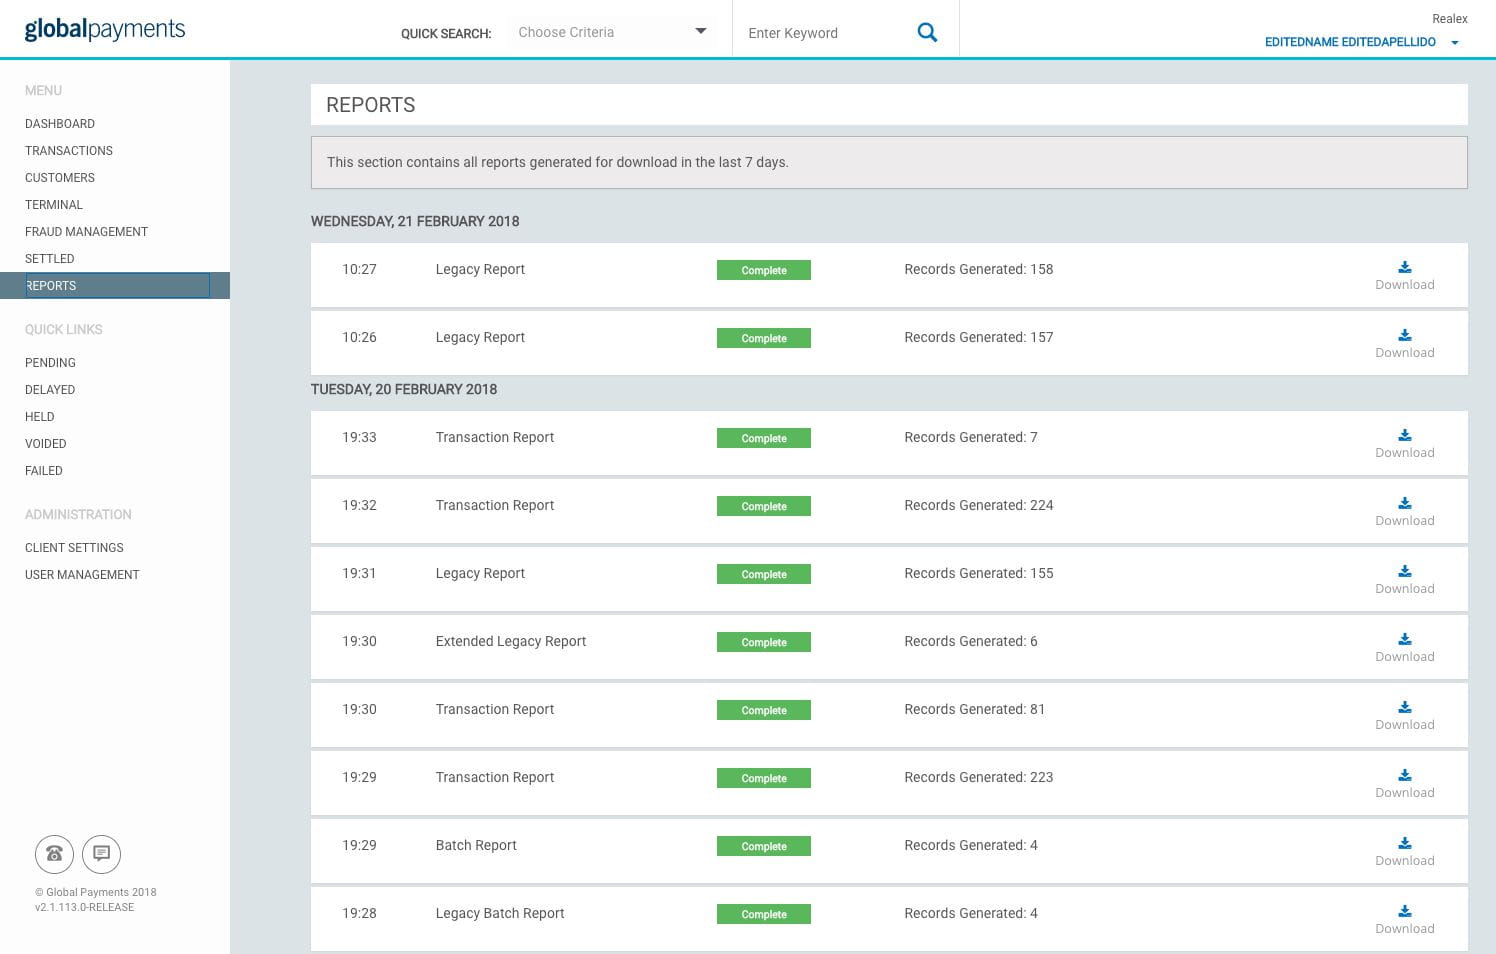The image size is (1496, 954).
Task: Expand the EDITEDNAME EDITEDAPELLIDO user menu
Action: tap(1361, 42)
